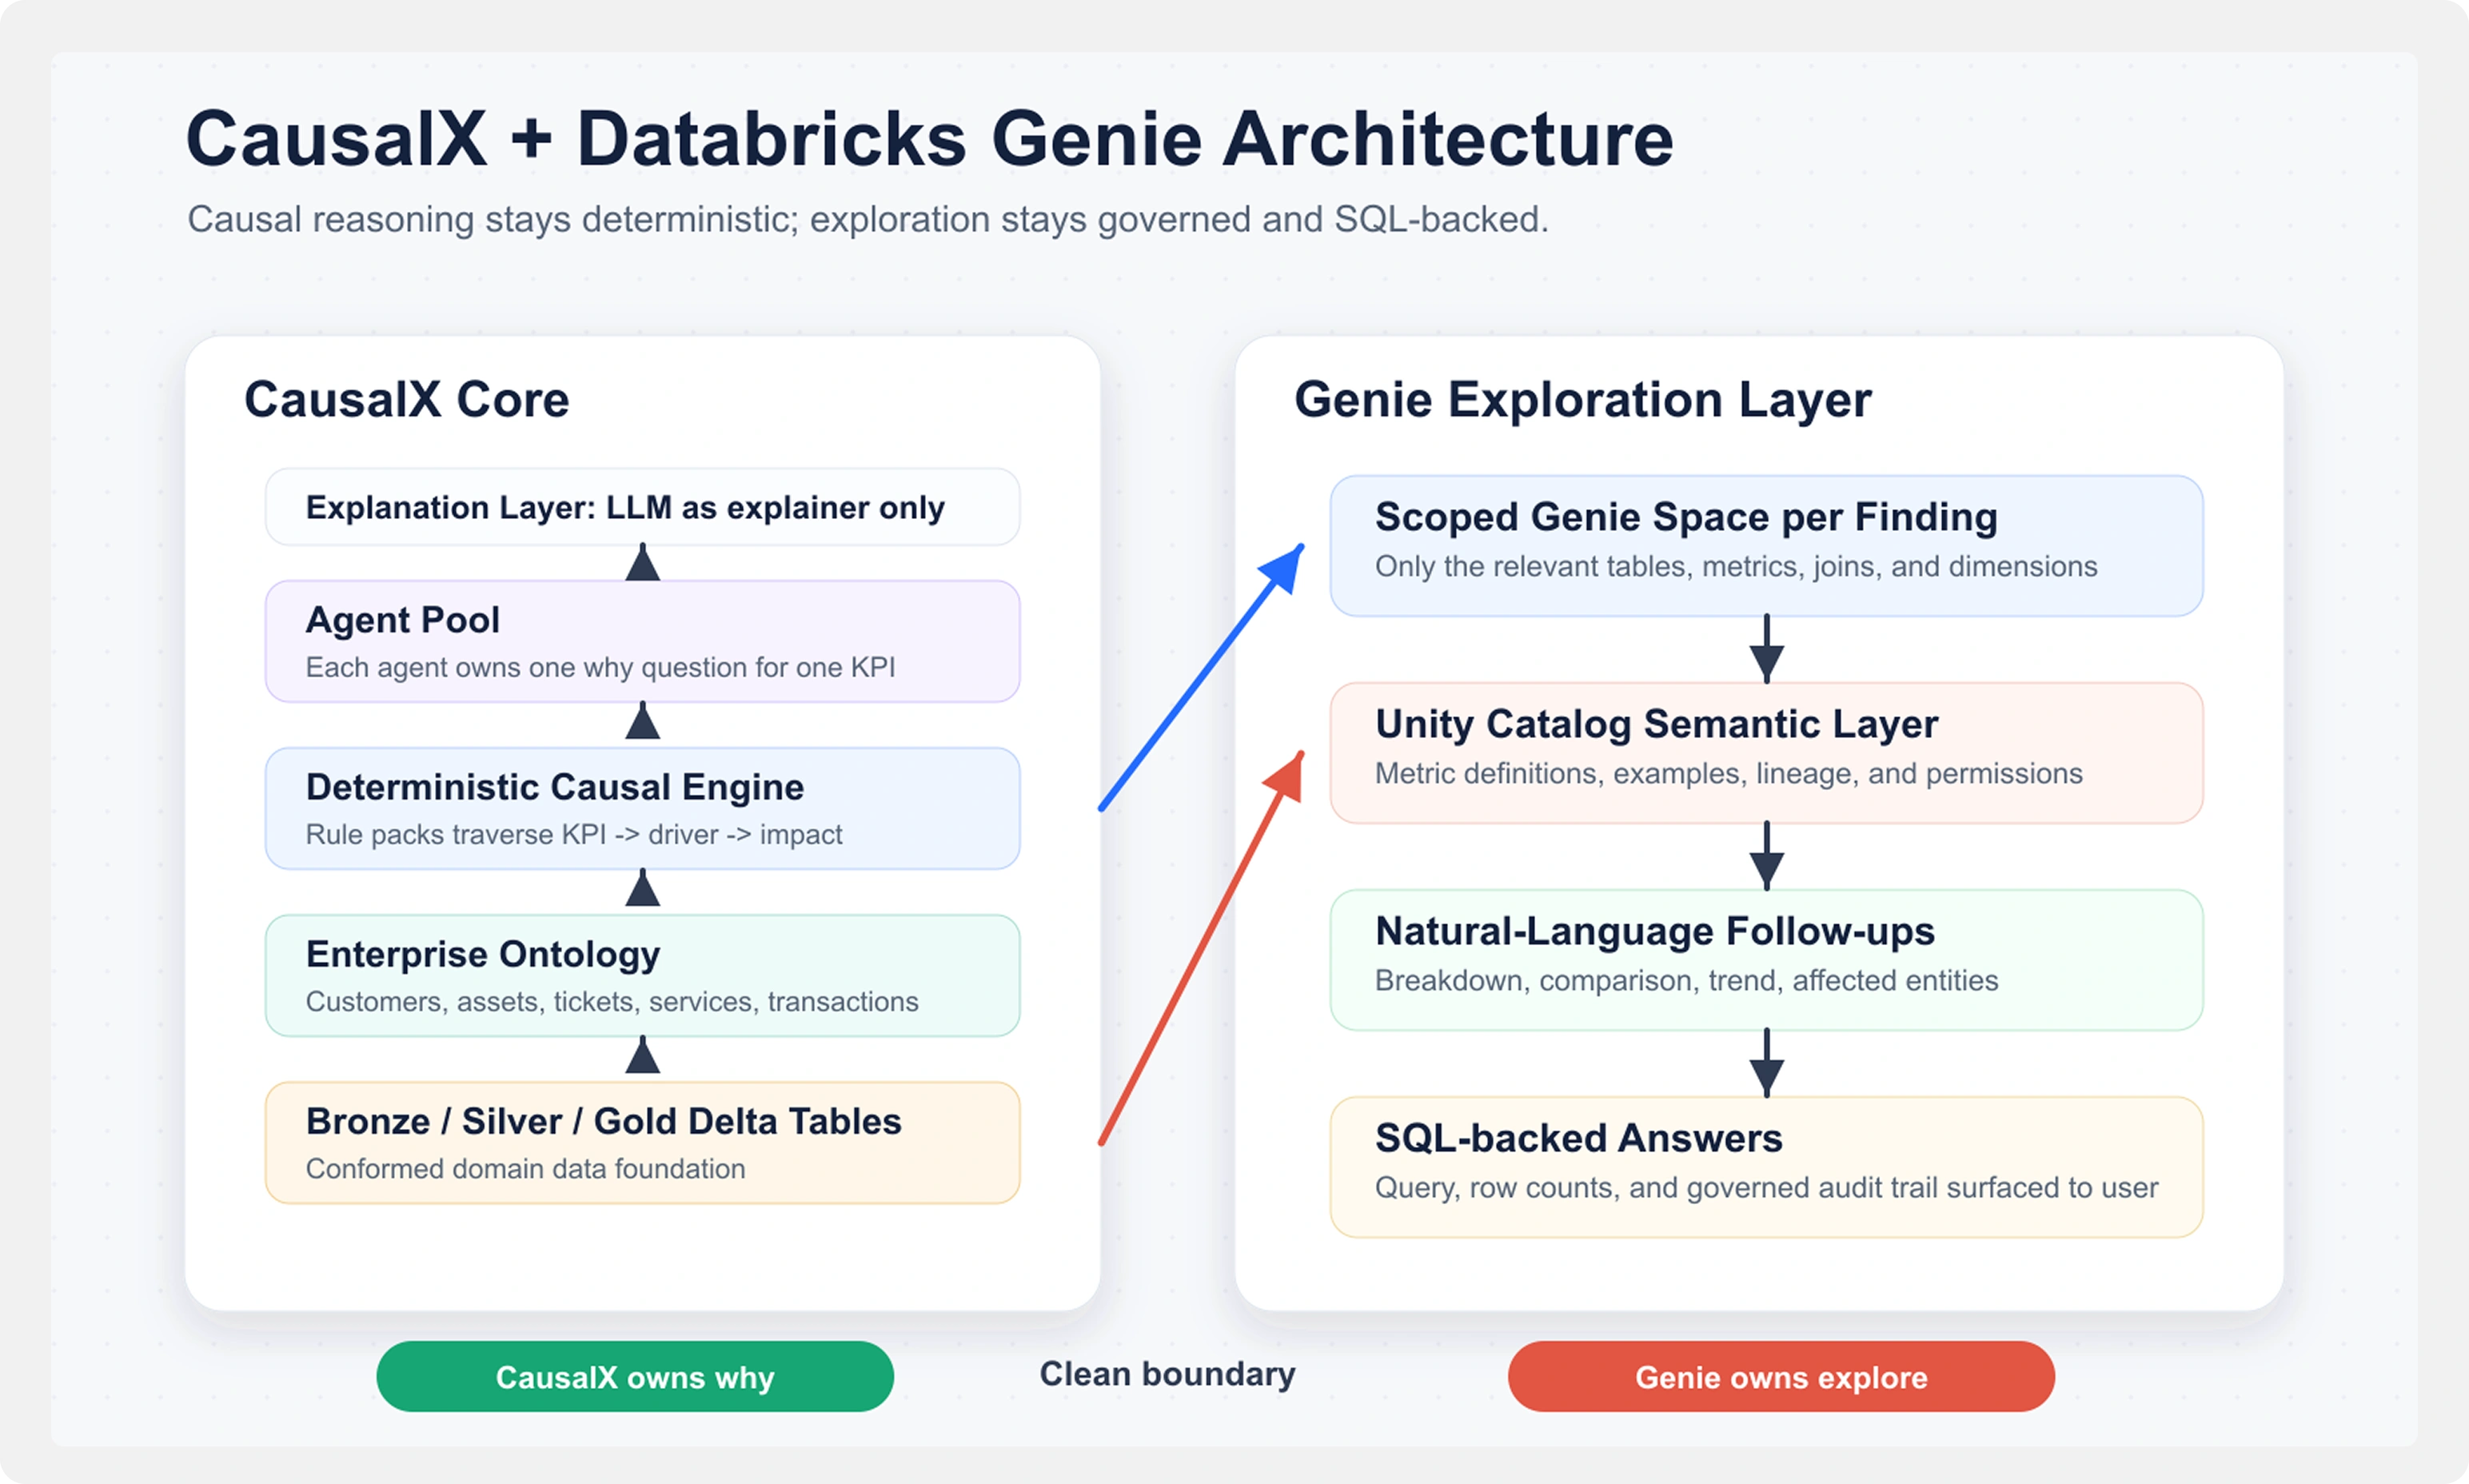Click the "CausalX + Databricks Genie Architecture" title
2469x1484 pixels.
[929, 139]
